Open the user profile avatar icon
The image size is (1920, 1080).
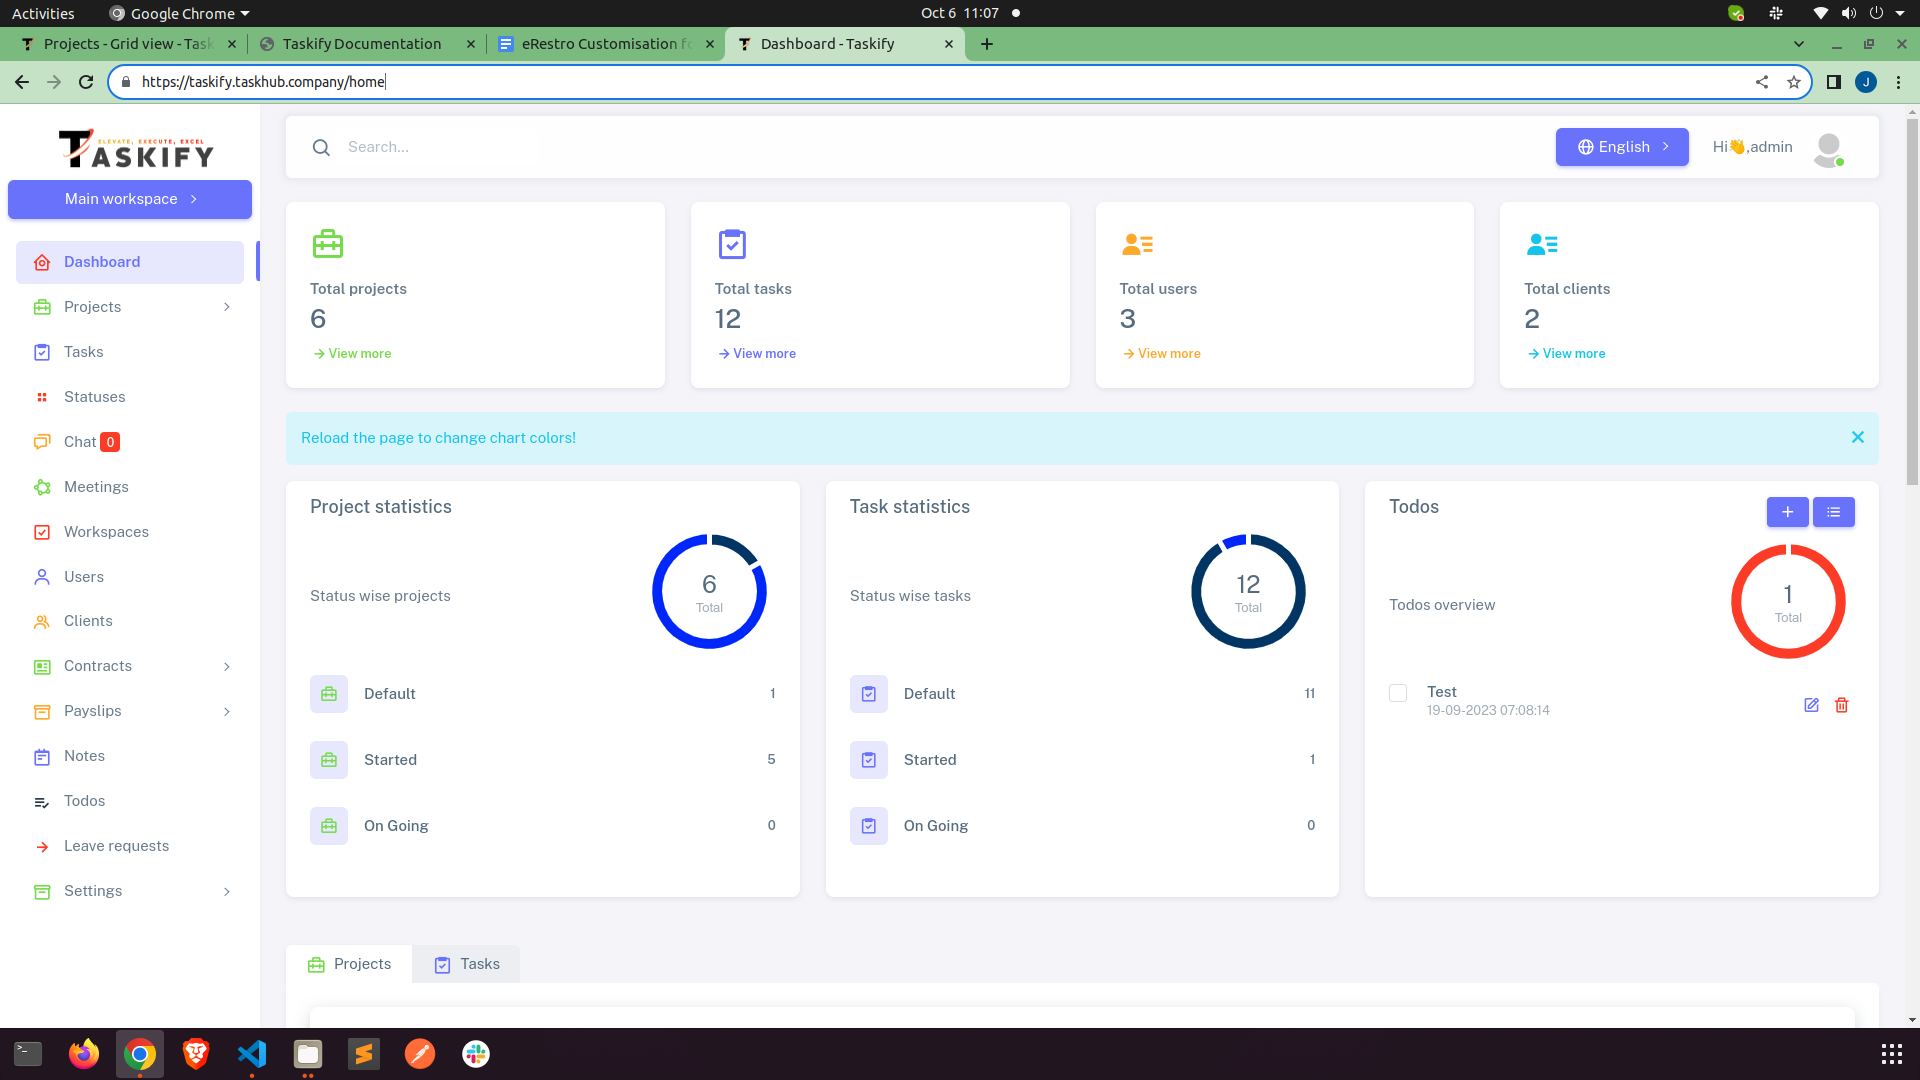click(x=1829, y=148)
